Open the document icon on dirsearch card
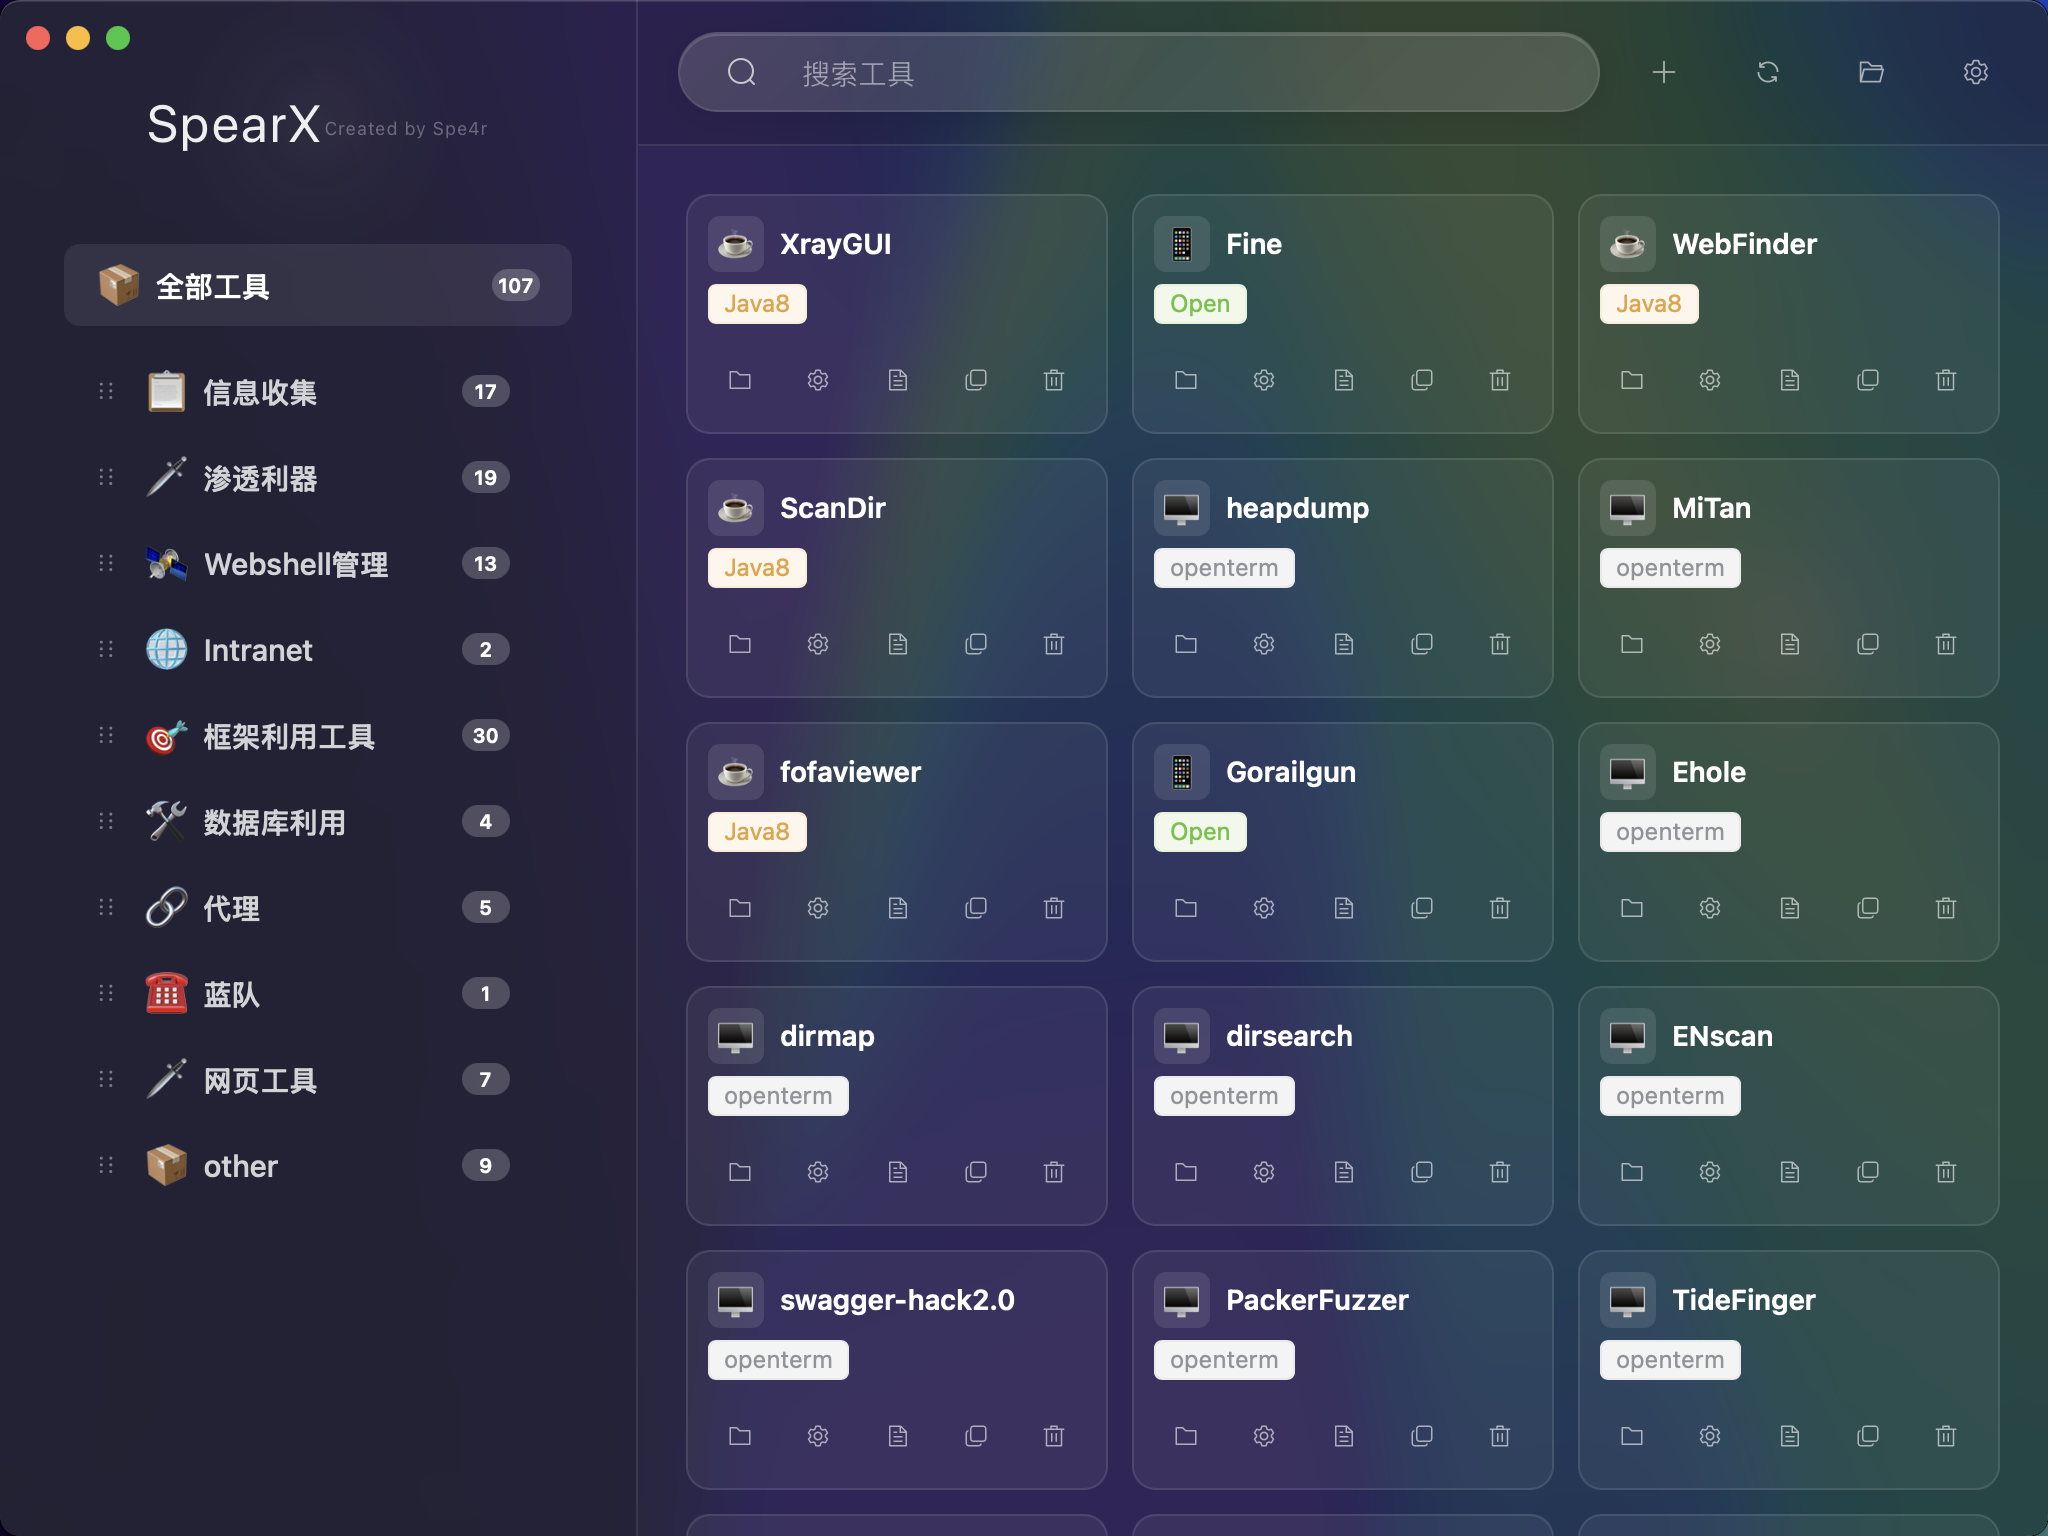The image size is (2048, 1536). (x=1343, y=1172)
